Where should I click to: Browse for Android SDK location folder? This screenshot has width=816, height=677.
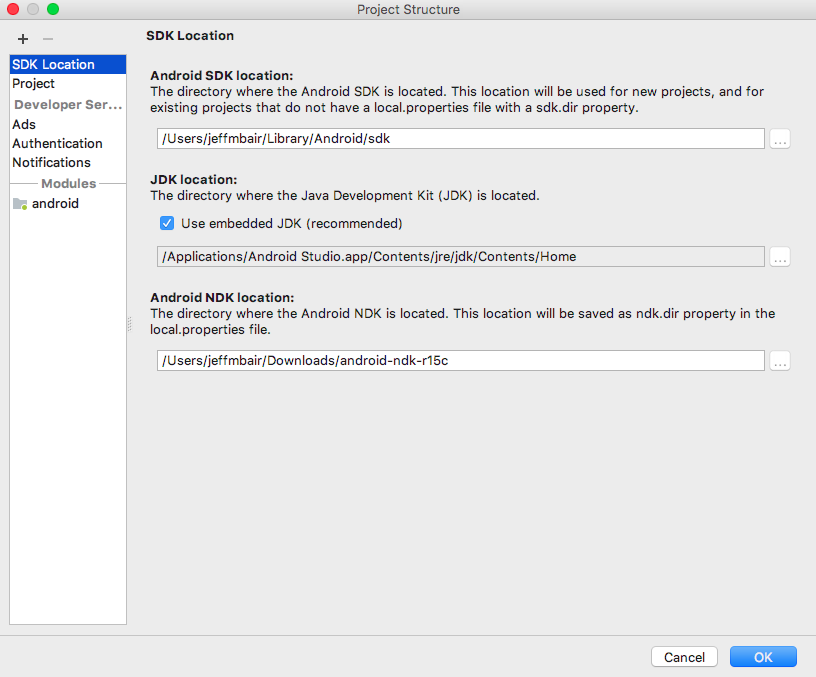[x=780, y=139]
